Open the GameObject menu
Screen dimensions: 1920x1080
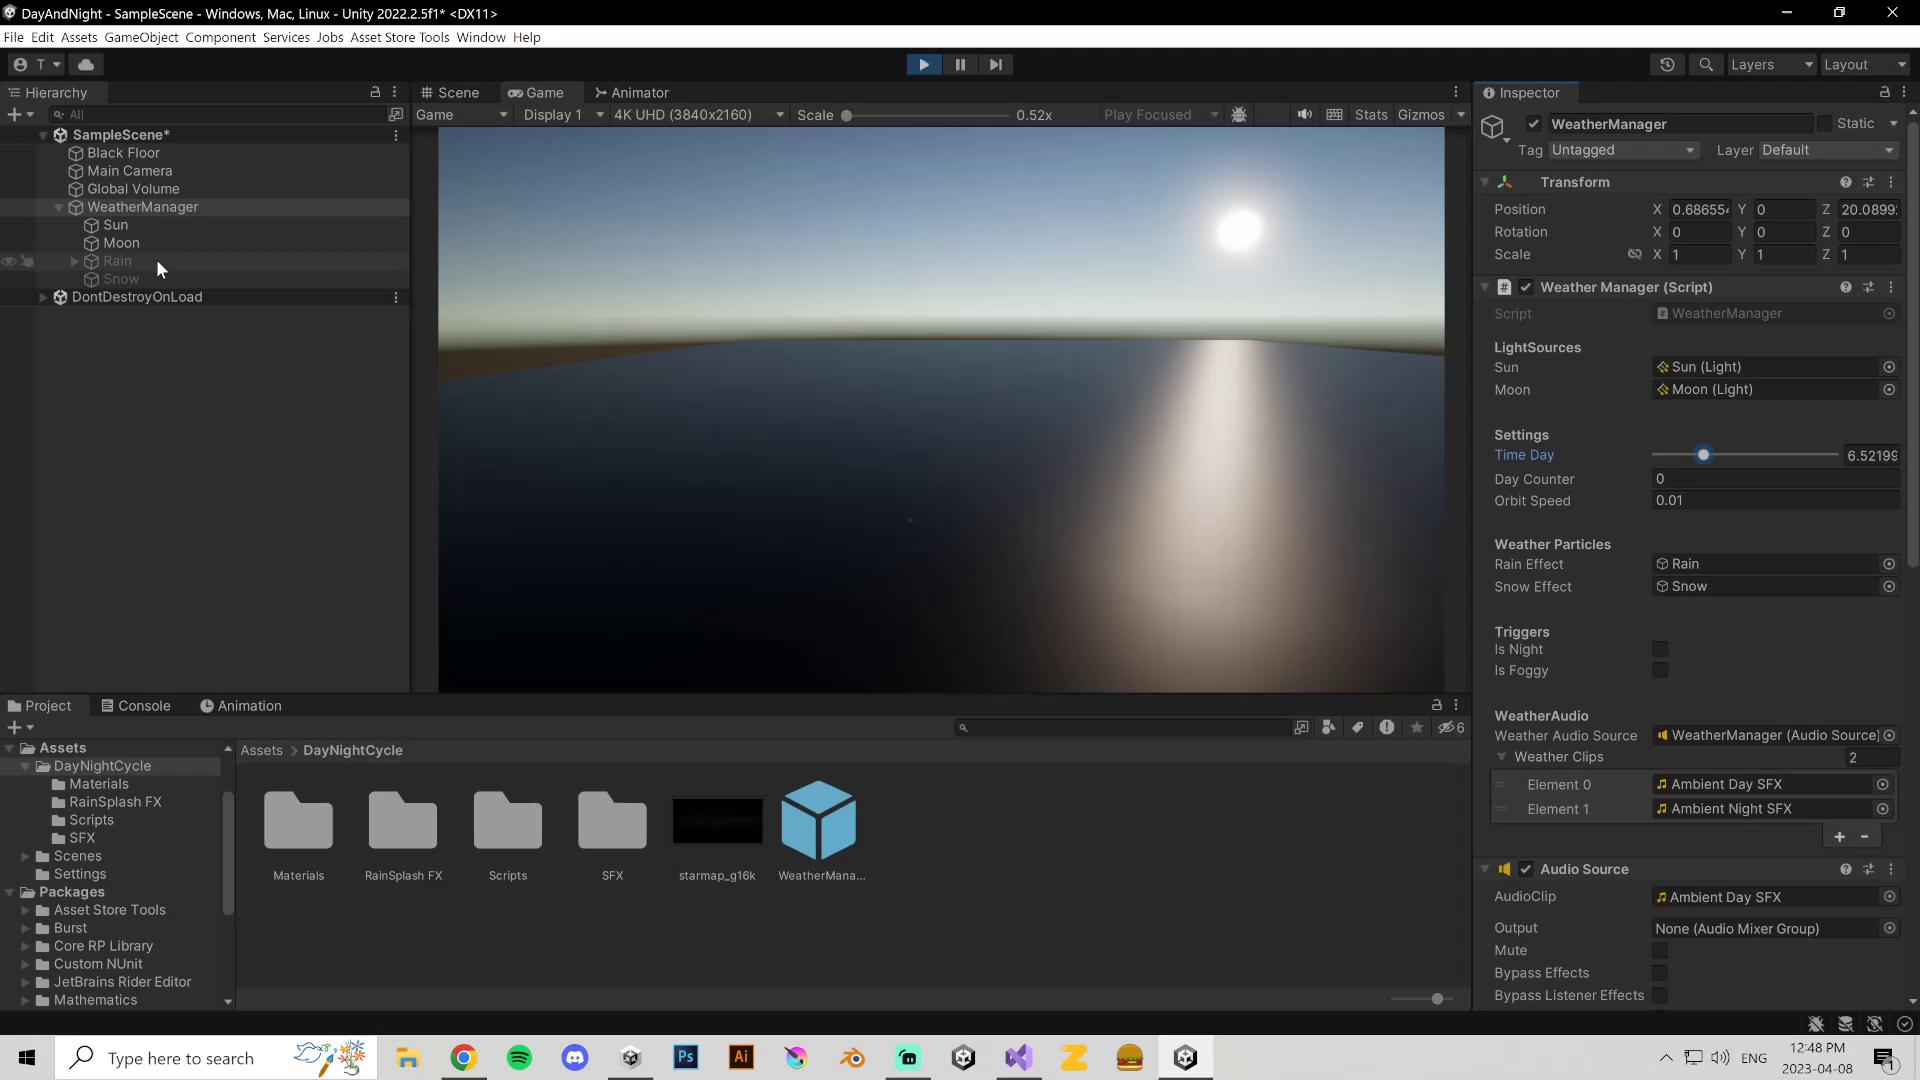click(x=141, y=37)
